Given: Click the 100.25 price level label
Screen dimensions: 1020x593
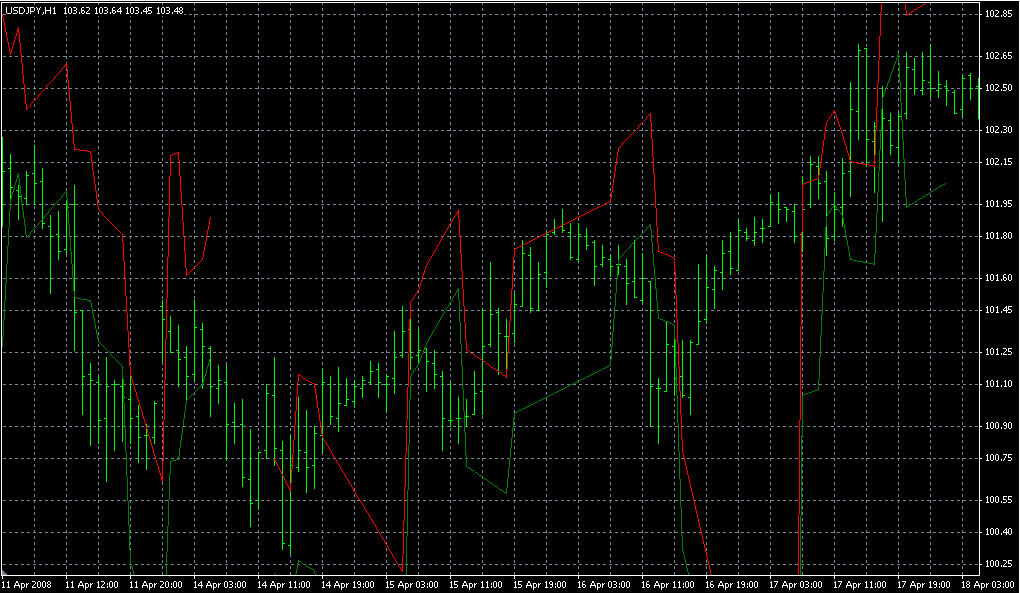Looking at the screenshot, I should tap(999, 564).
